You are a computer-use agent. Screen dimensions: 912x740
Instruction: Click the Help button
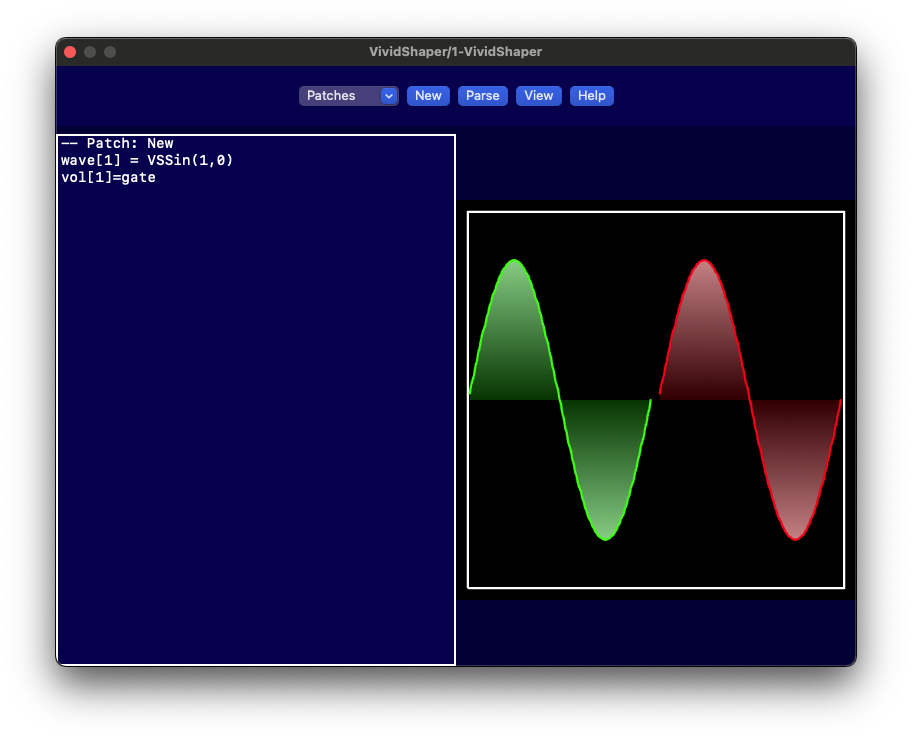(591, 96)
